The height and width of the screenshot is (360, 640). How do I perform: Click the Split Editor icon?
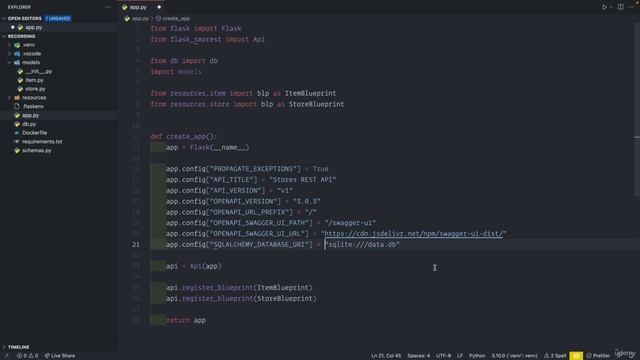click(620, 7)
